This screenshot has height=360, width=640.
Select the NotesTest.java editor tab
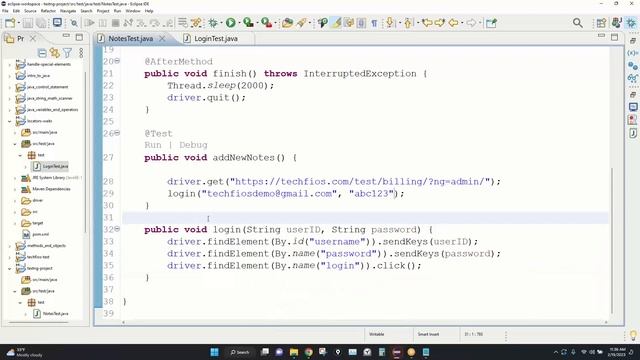(x=130, y=38)
